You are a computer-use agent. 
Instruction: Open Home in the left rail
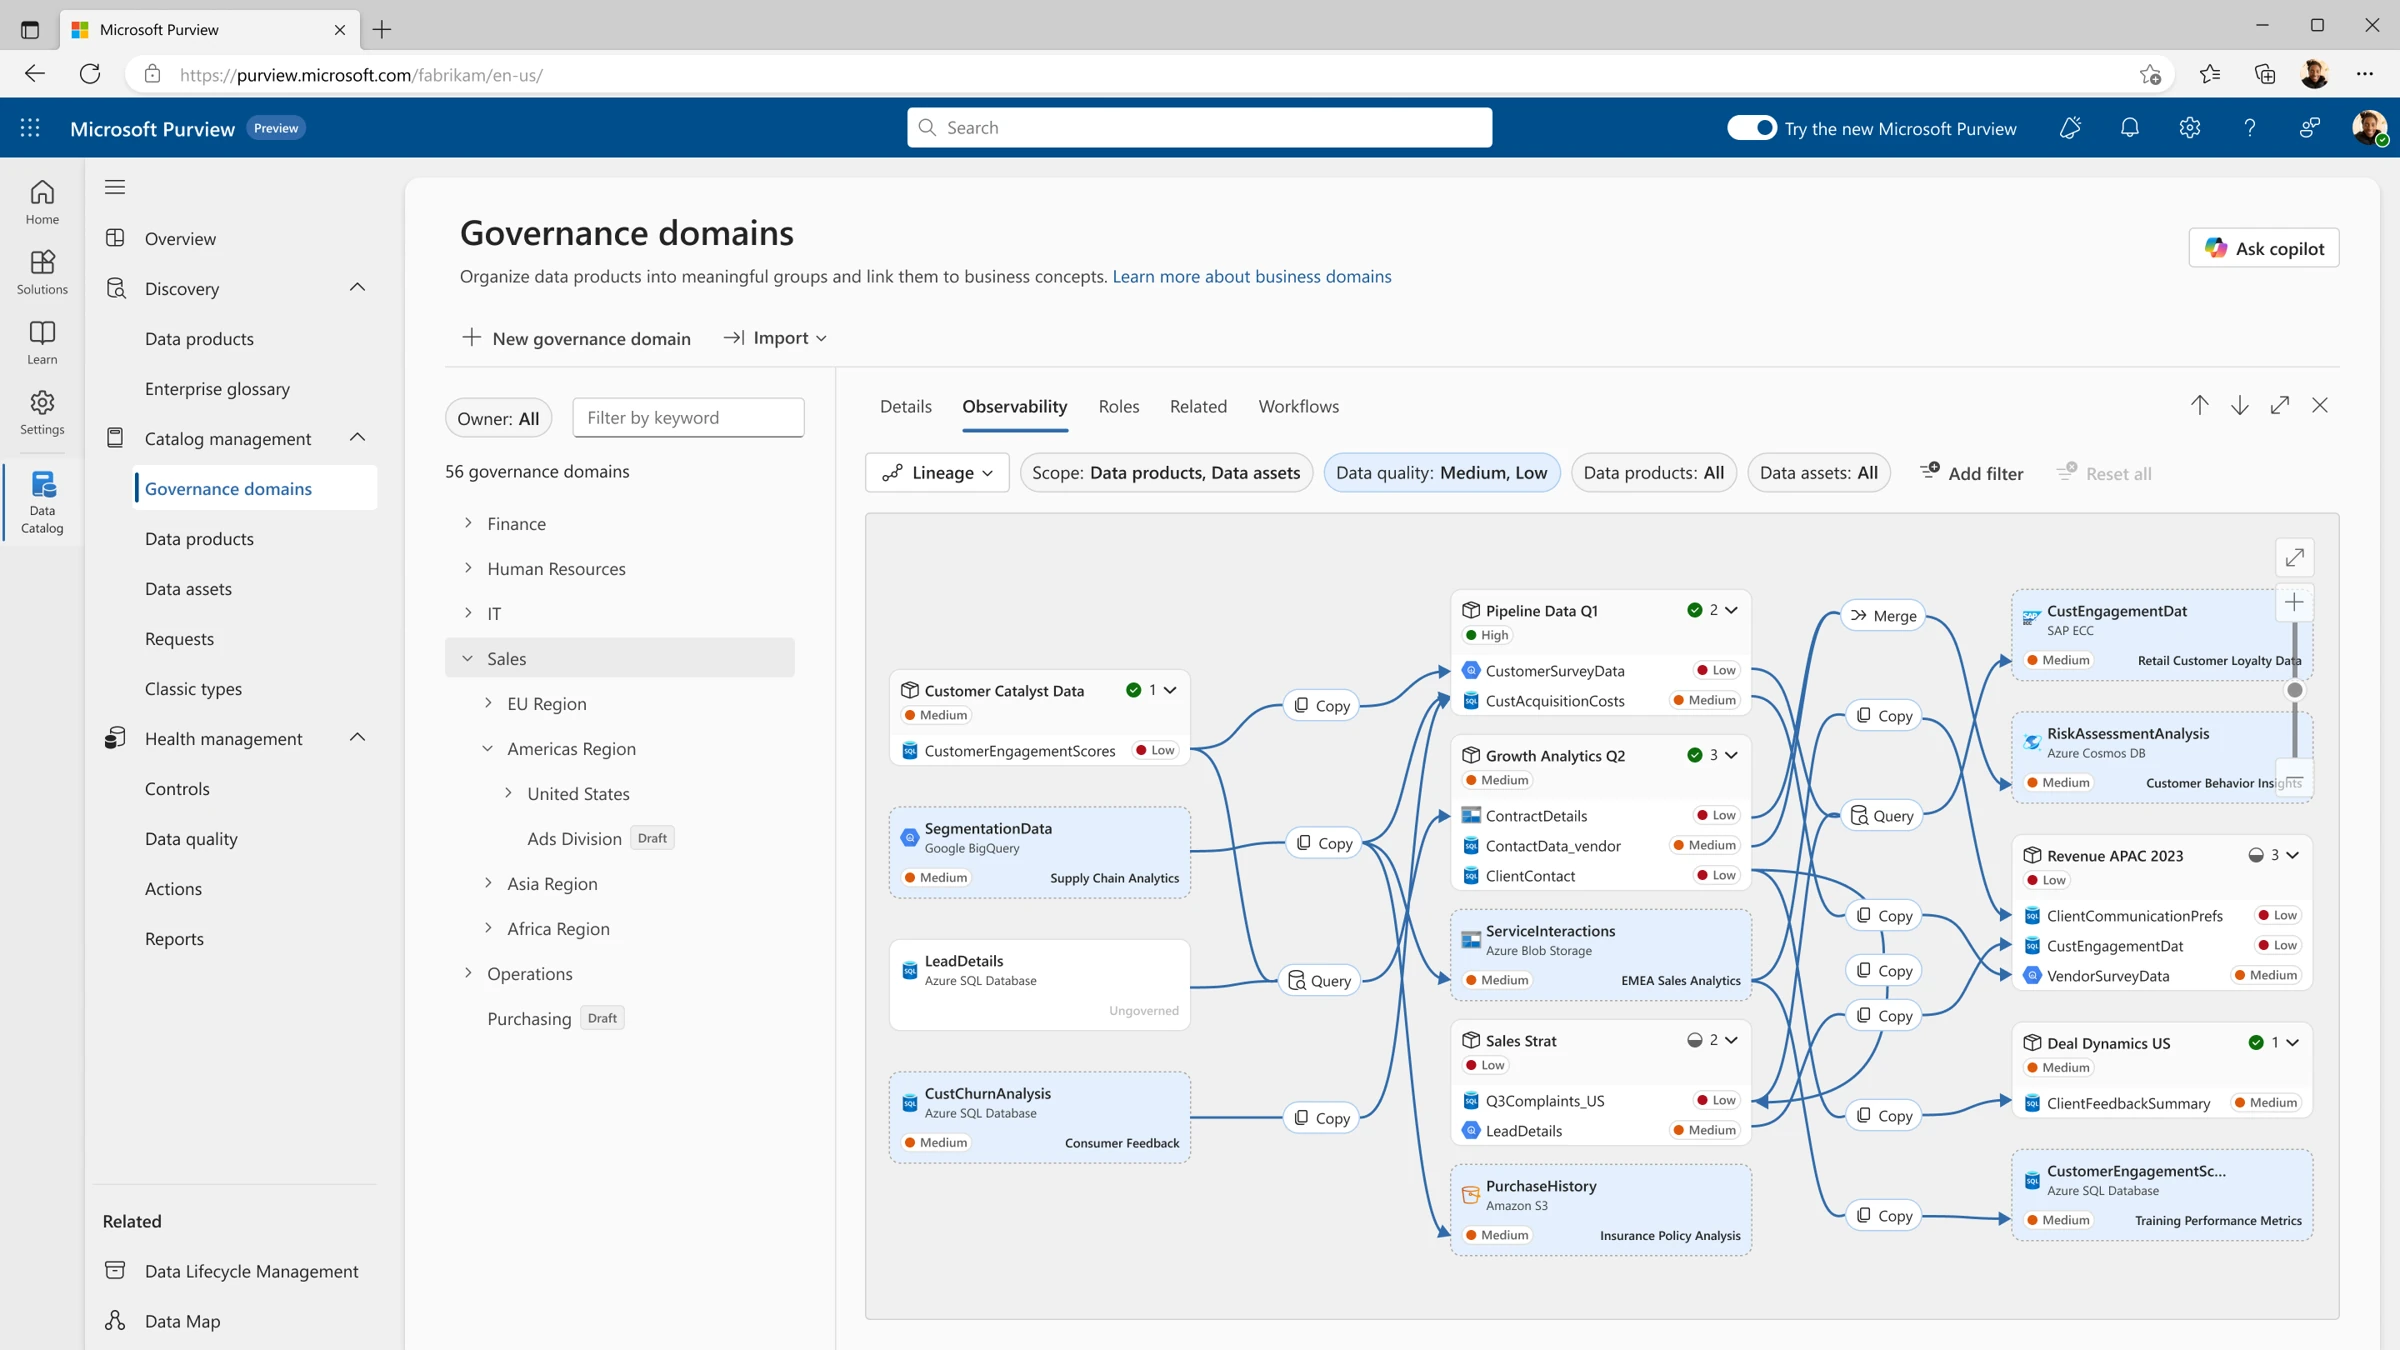click(x=42, y=202)
